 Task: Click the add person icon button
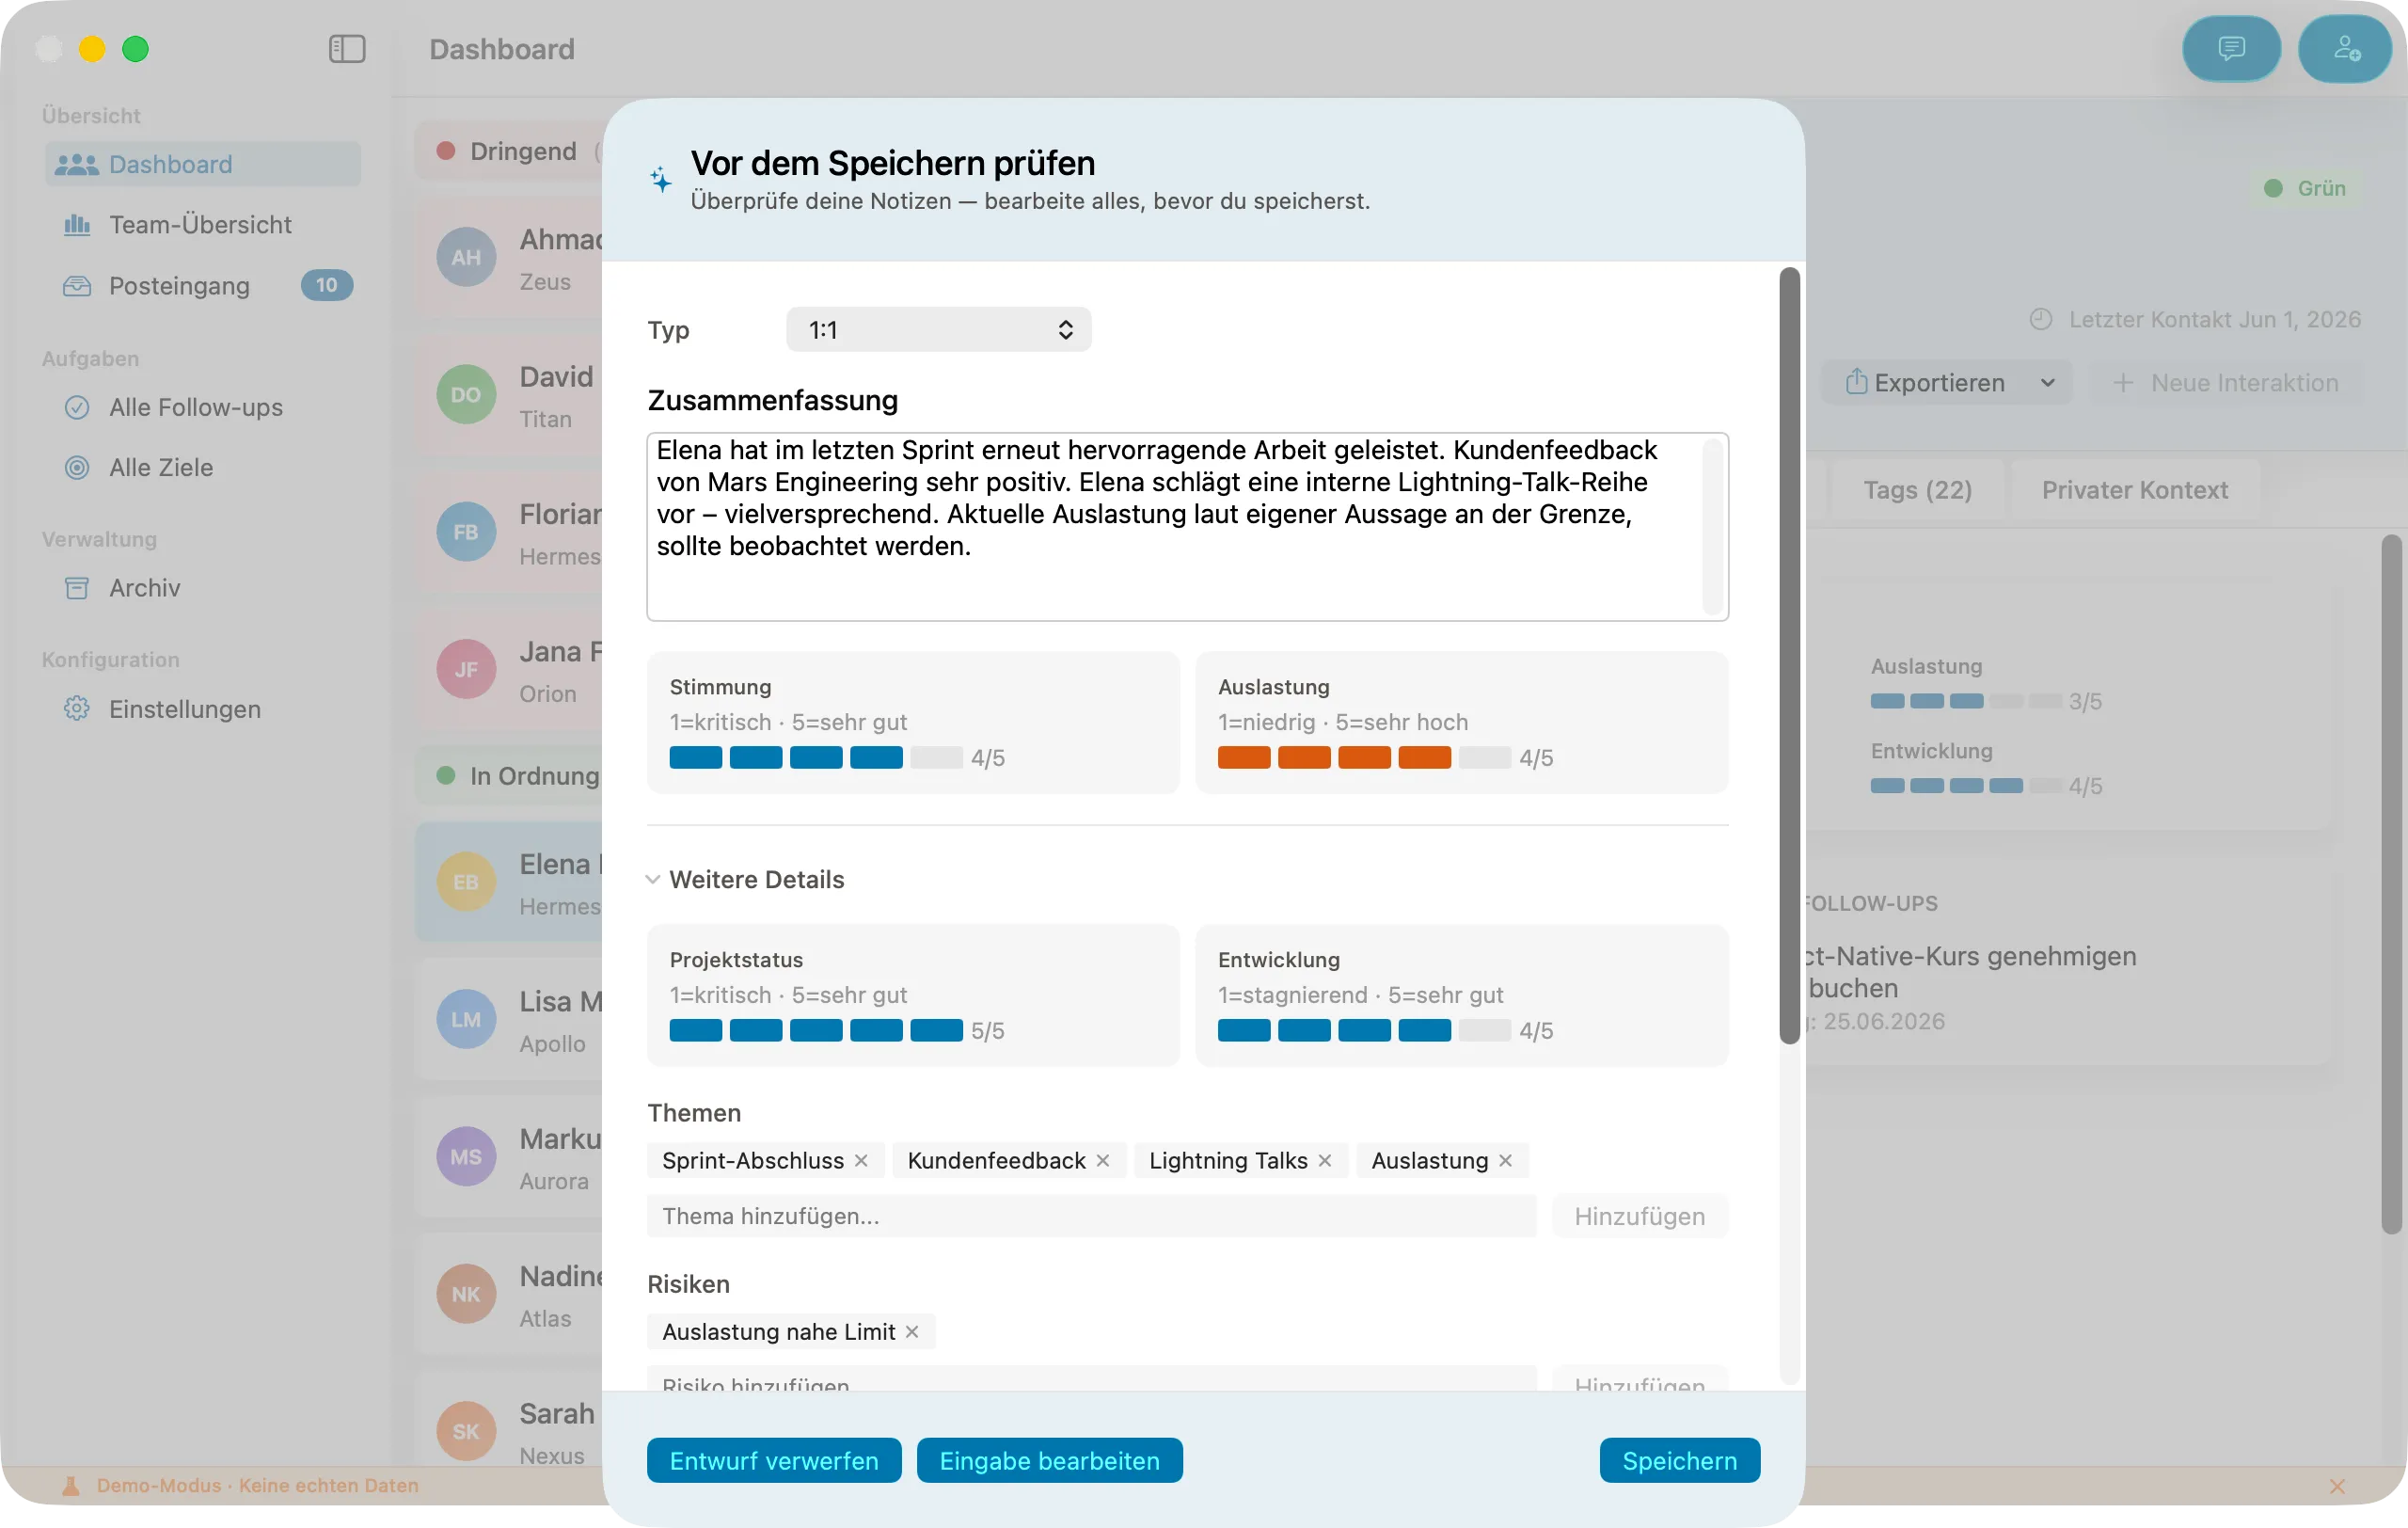2344,49
